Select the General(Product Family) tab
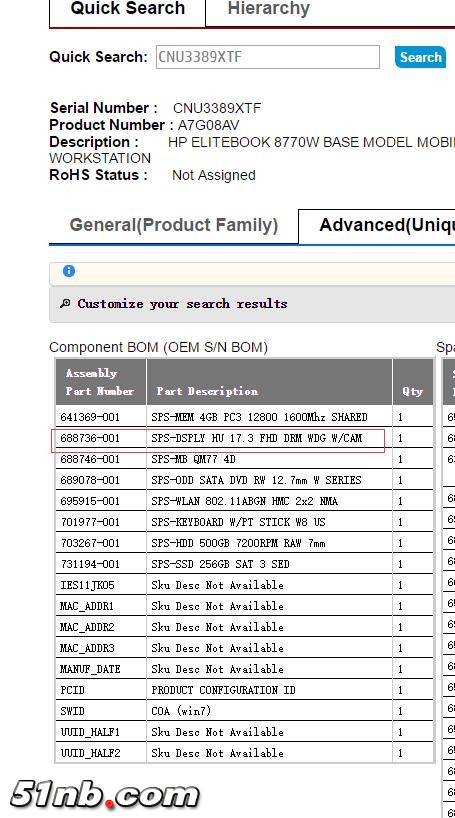The image size is (455, 818). [174, 225]
